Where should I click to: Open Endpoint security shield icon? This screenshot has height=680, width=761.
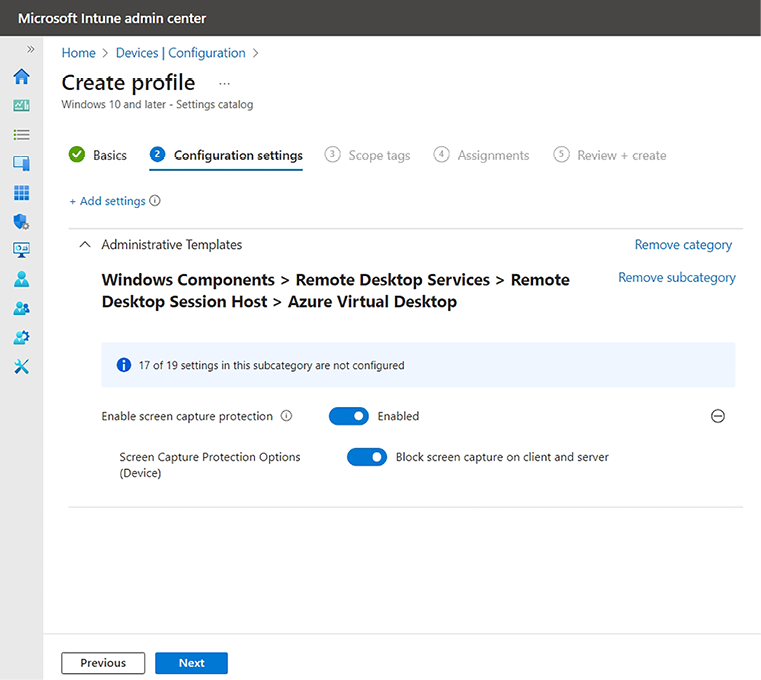pos(21,221)
